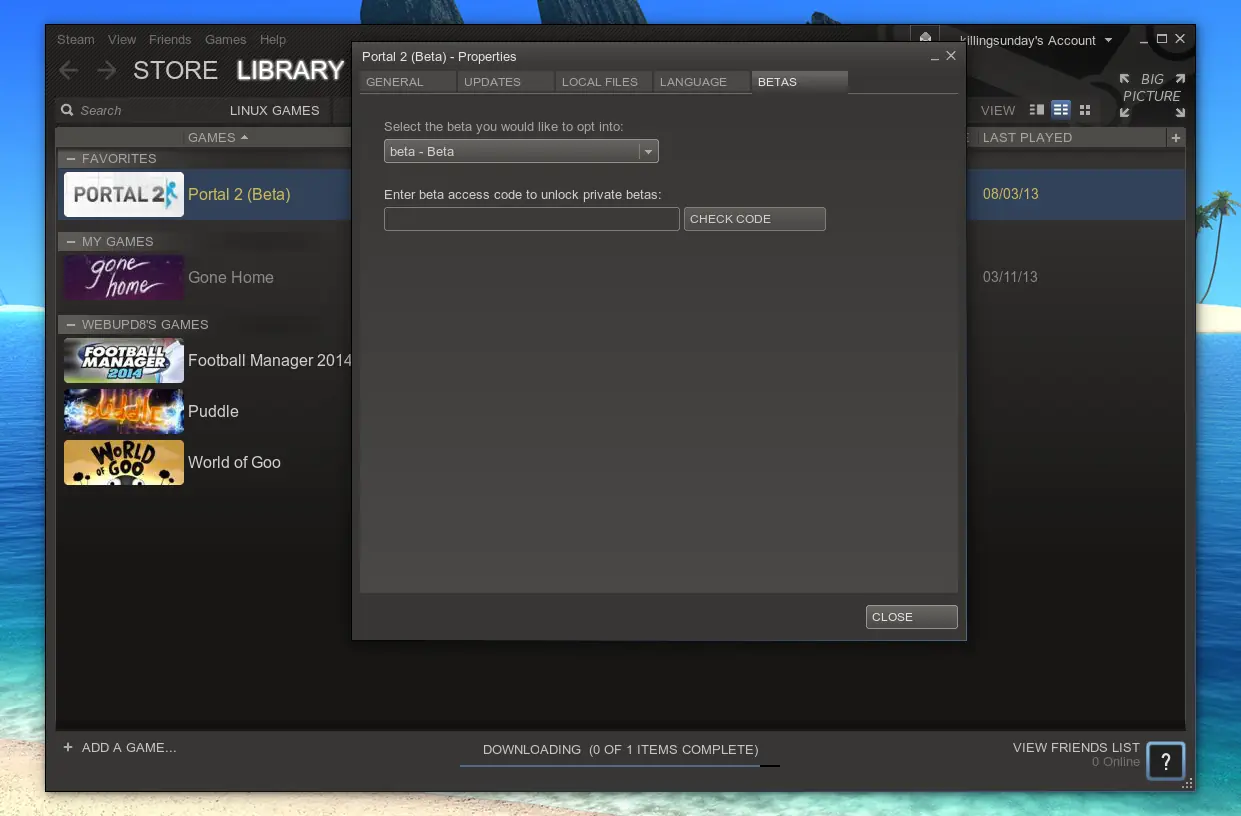This screenshot has width=1241, height=816.
Task: Collapse the Favorites category
Action: tap(72, 158)
